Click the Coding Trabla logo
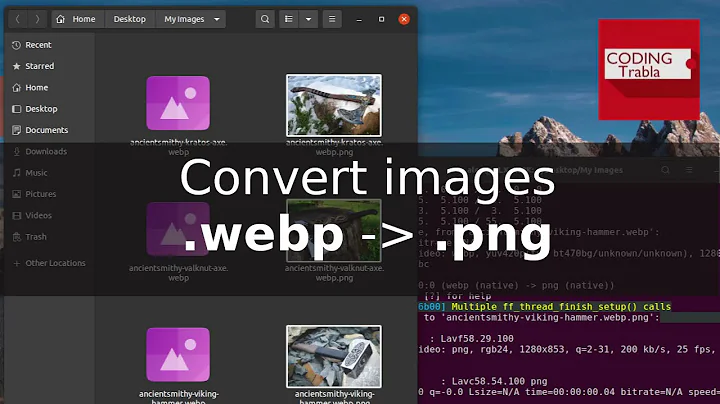The height and width of the screenshot is (404, 720). (x=649, y=69)
